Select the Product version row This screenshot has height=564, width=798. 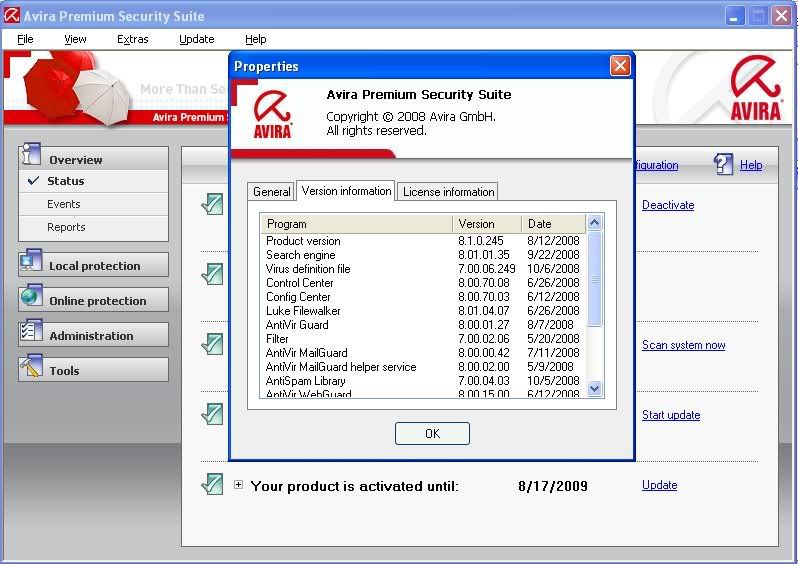coord(423,241)
